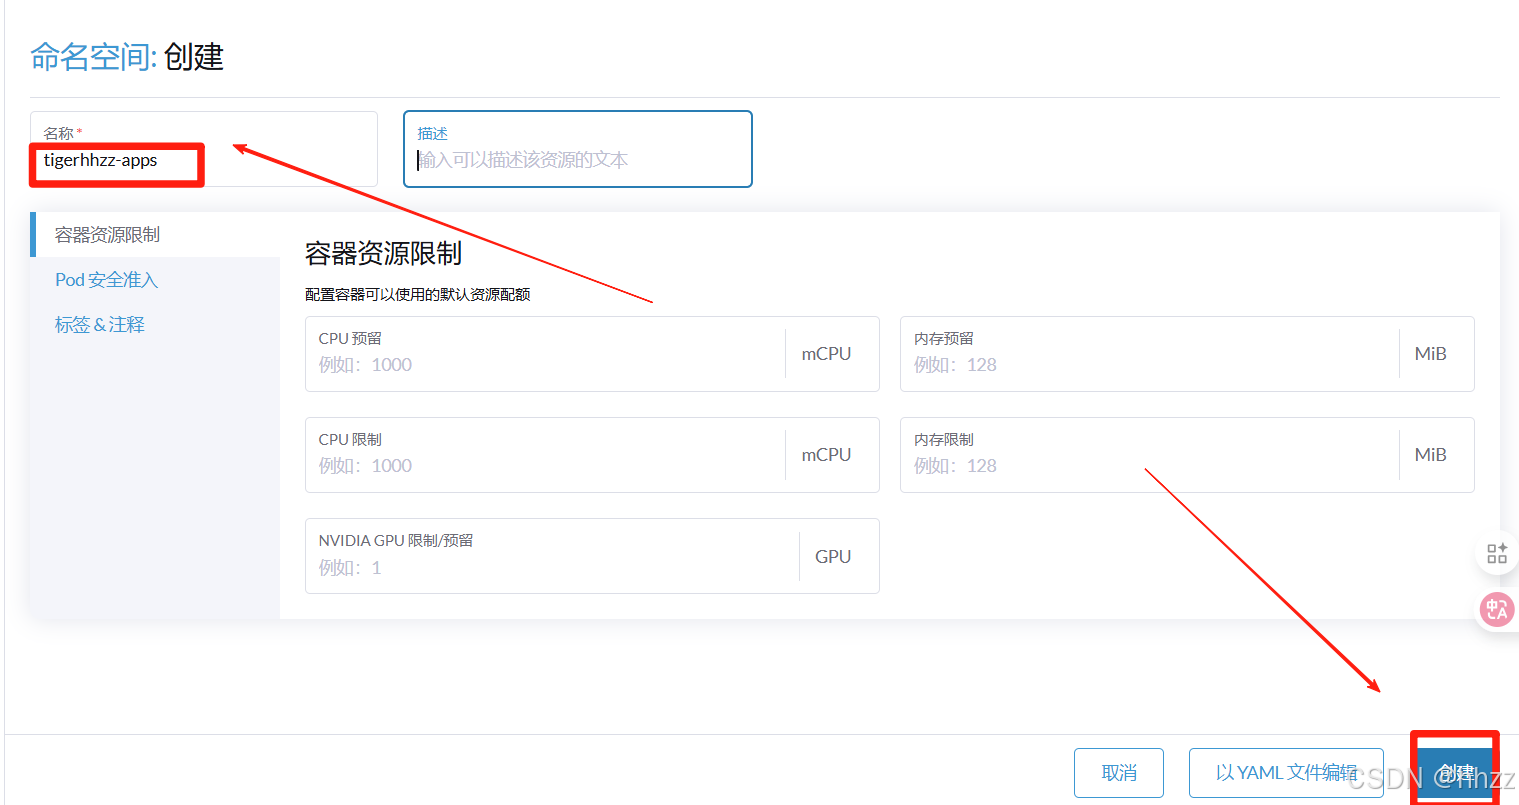Screen dimensions: 1519x805
Task: Click the NVIDIA GPU 限制/预留 input field
Action: (552, 556)
